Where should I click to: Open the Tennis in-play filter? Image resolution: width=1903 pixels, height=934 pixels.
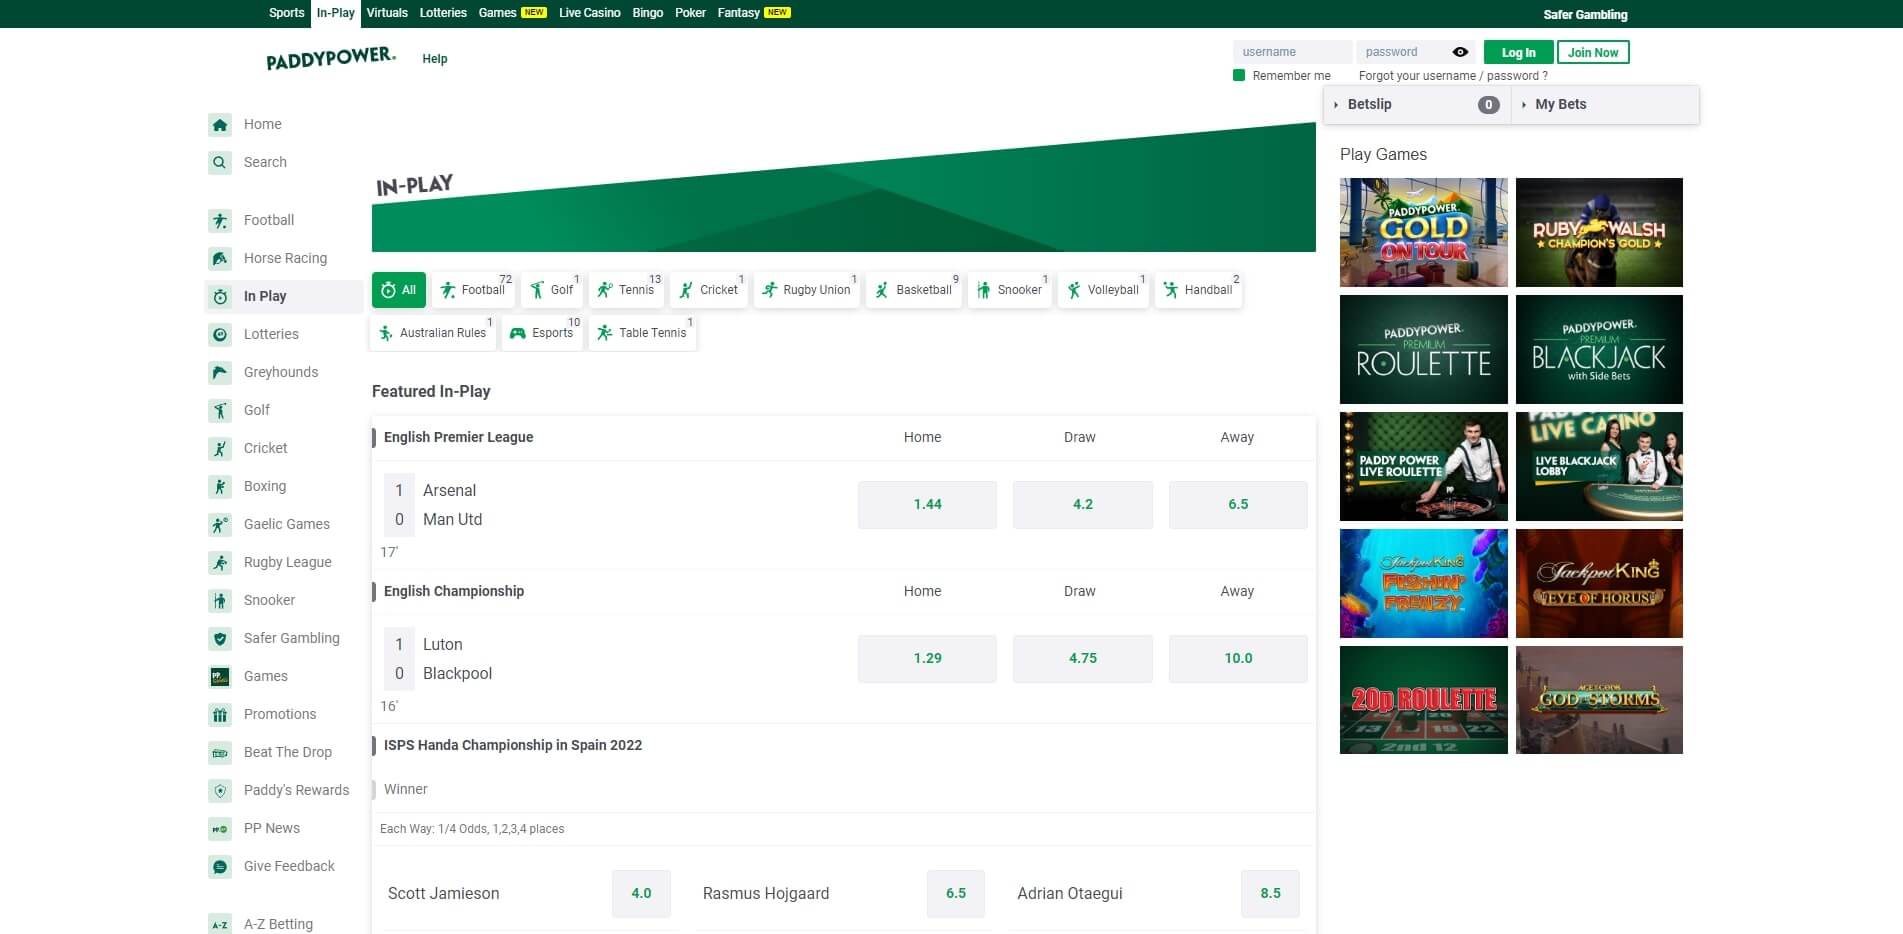tap(627, 289)
